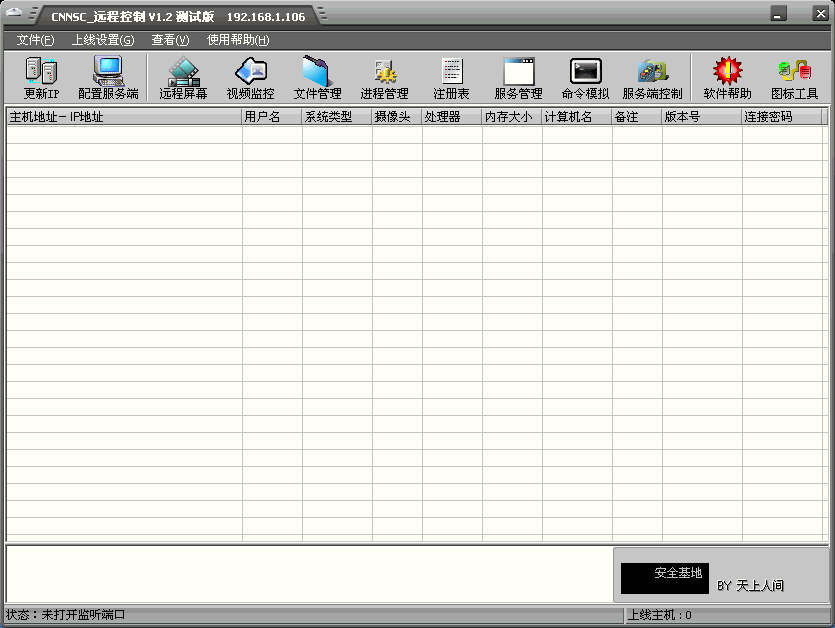The image size is (835, 628).
Task: Open the 查看 menu
Action: (x=168, y=40)
